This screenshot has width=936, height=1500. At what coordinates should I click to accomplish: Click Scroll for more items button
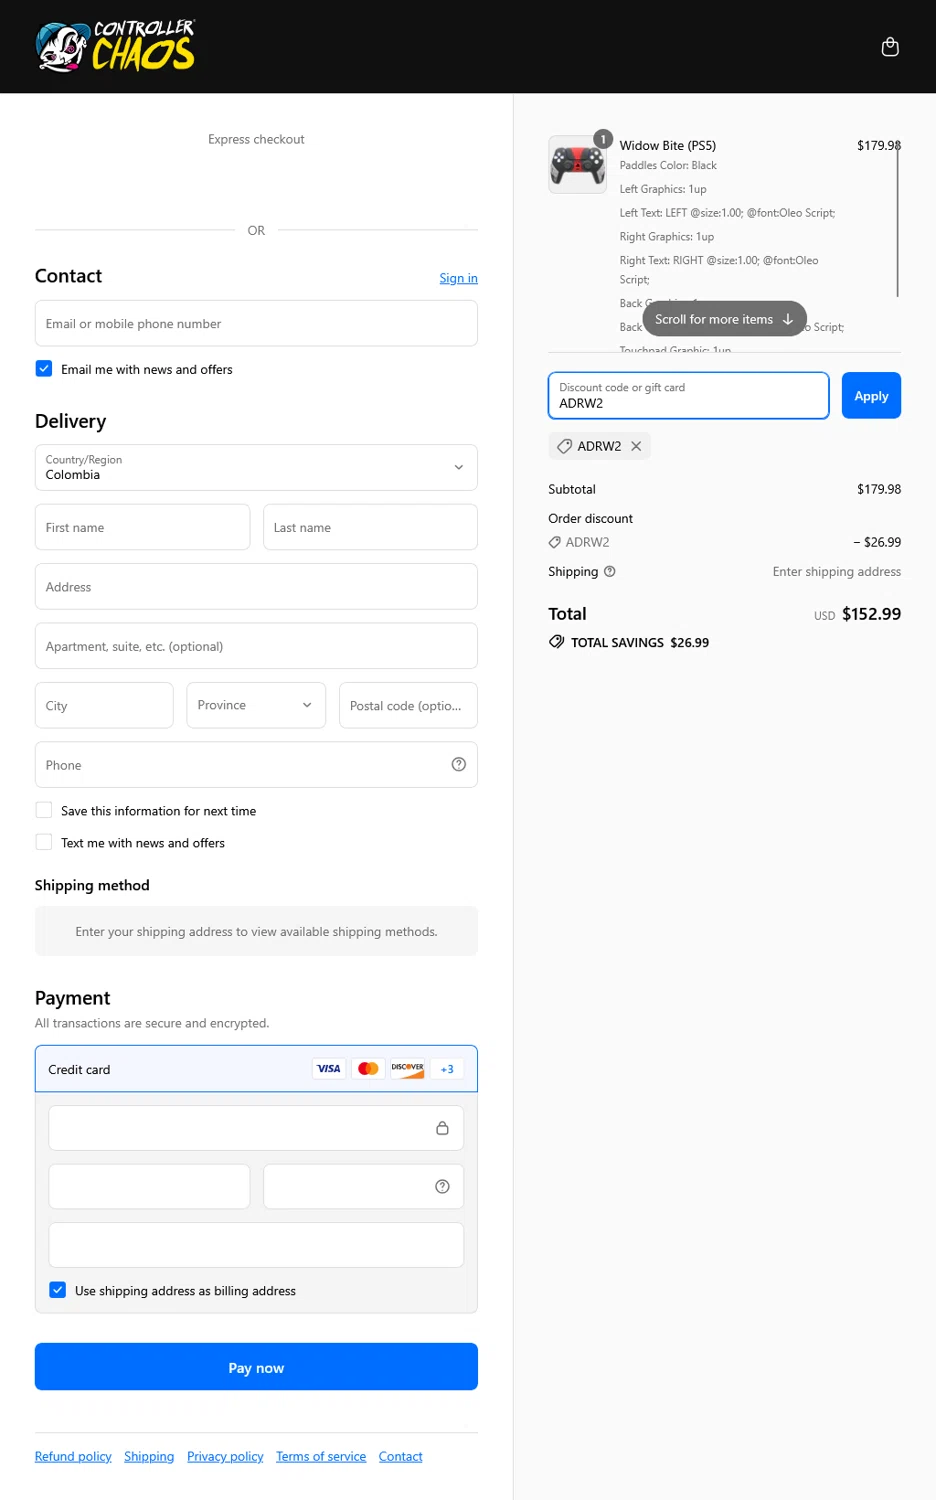[x=724, y=319]
